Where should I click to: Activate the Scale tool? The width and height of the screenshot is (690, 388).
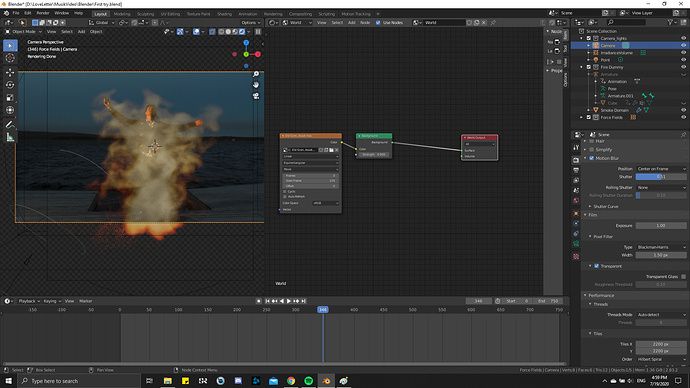10,98
